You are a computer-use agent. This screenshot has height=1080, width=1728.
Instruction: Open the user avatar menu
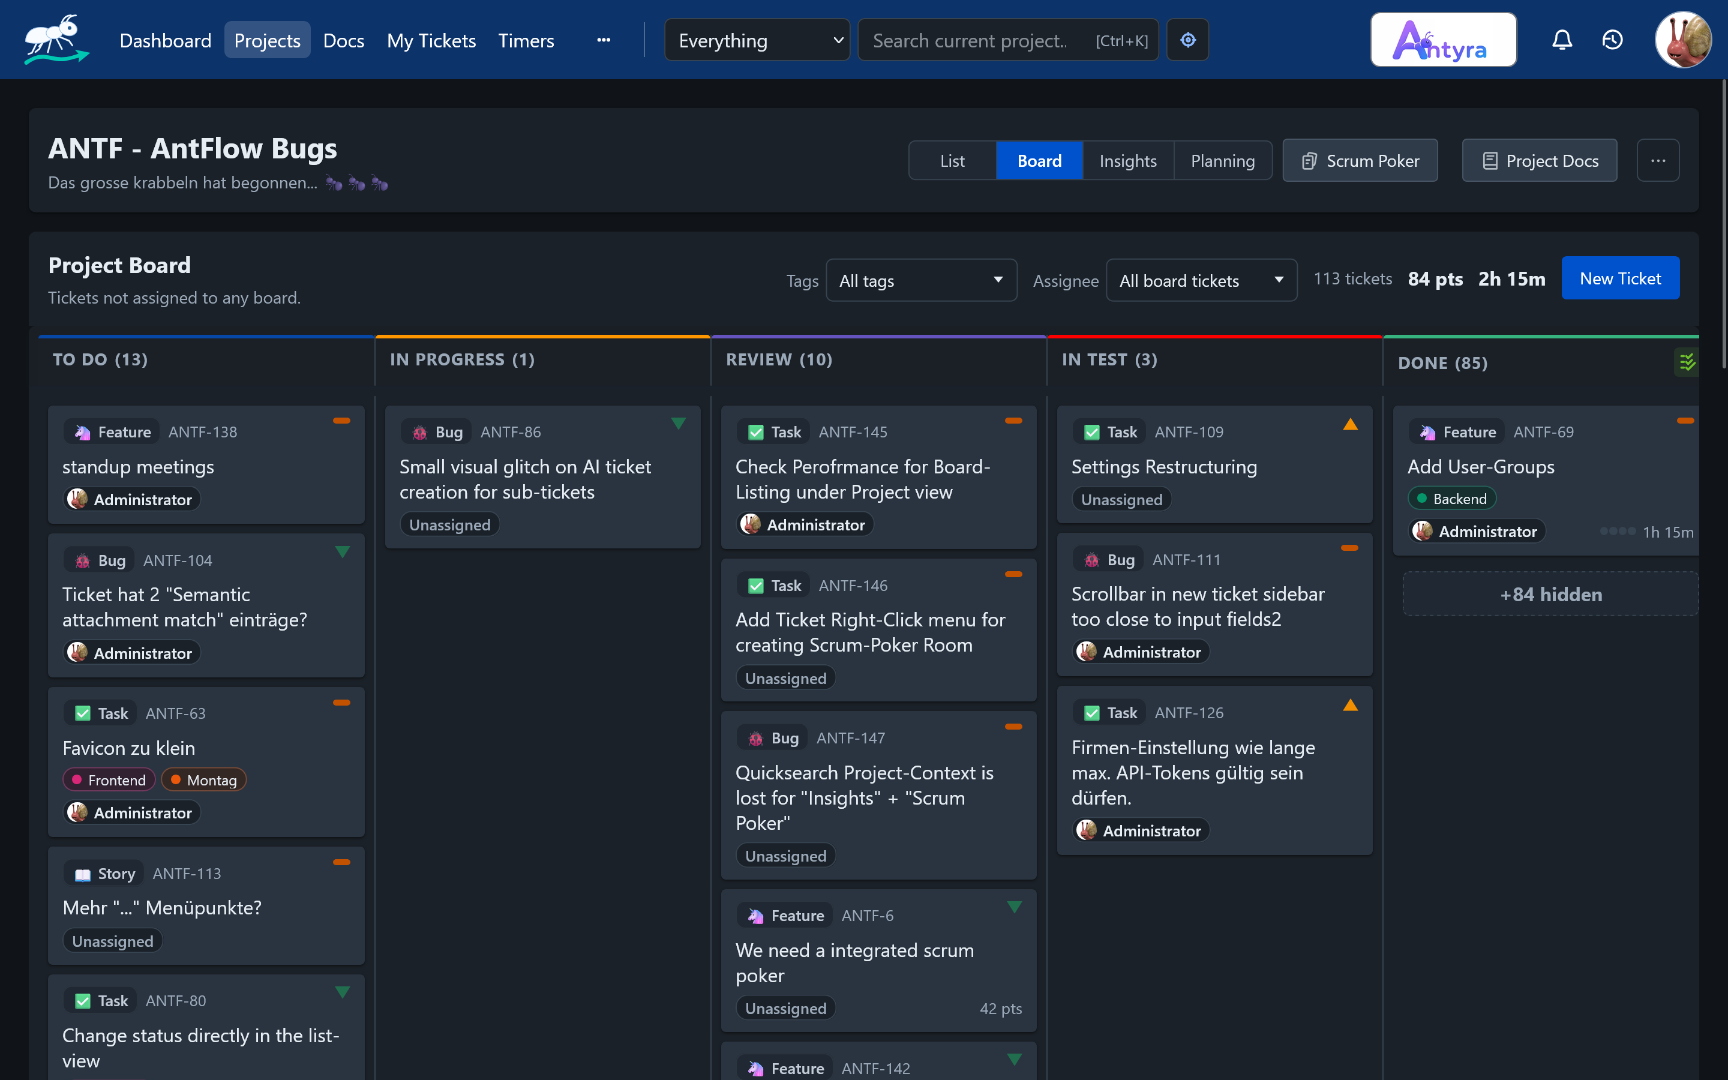tap(1684, 40)
